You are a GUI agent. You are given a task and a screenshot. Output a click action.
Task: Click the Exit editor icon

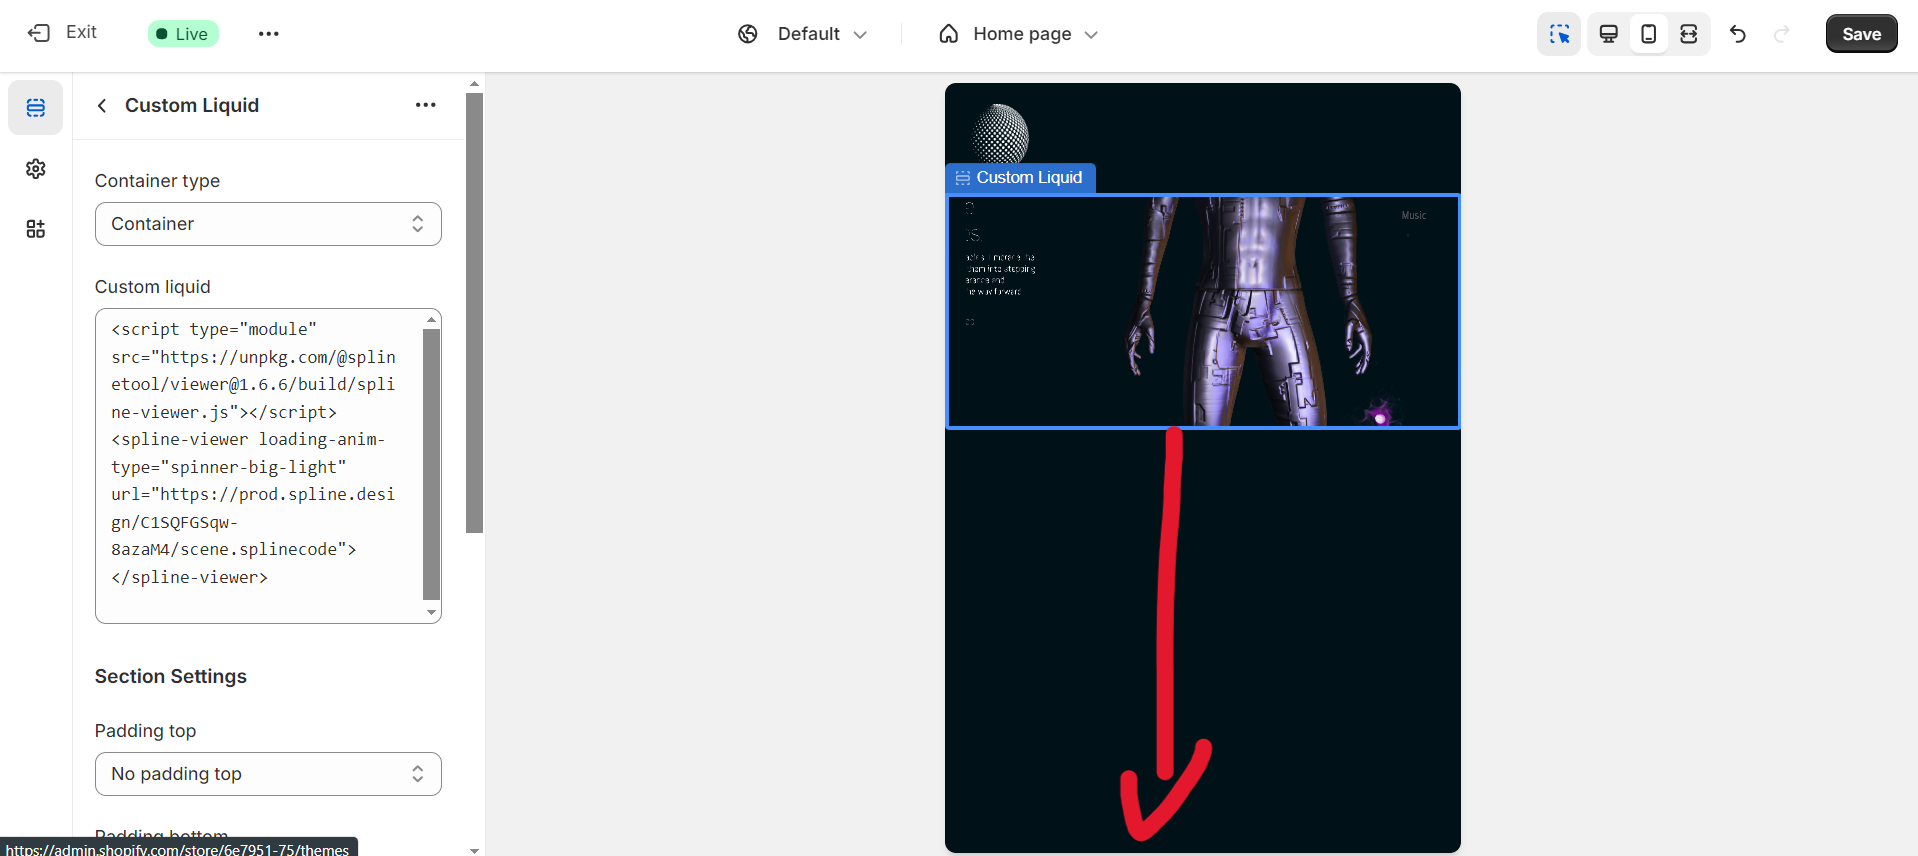(x=39, y=33)
